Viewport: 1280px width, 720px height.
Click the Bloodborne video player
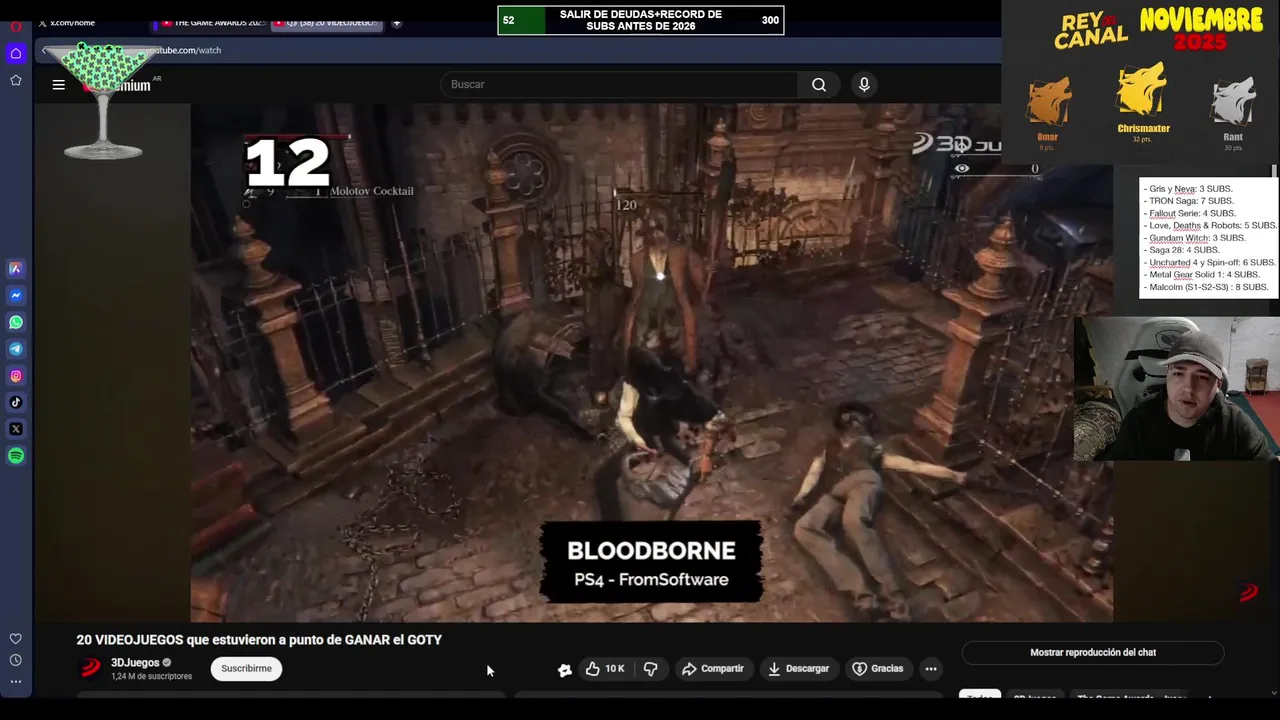651,363
